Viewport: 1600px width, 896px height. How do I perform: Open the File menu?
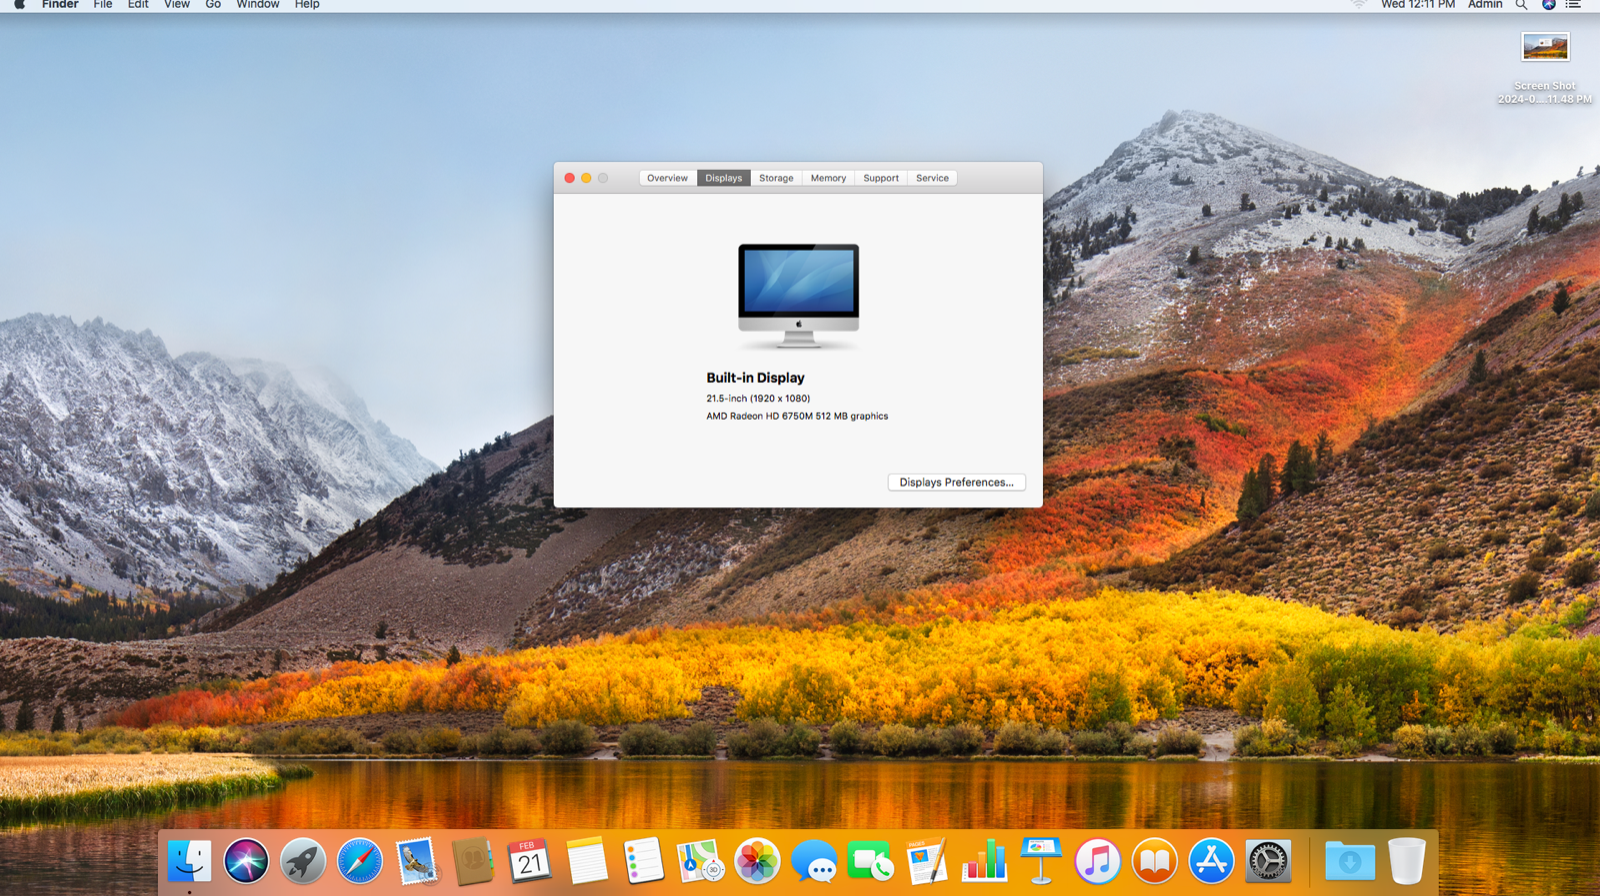tap(103, 5)
